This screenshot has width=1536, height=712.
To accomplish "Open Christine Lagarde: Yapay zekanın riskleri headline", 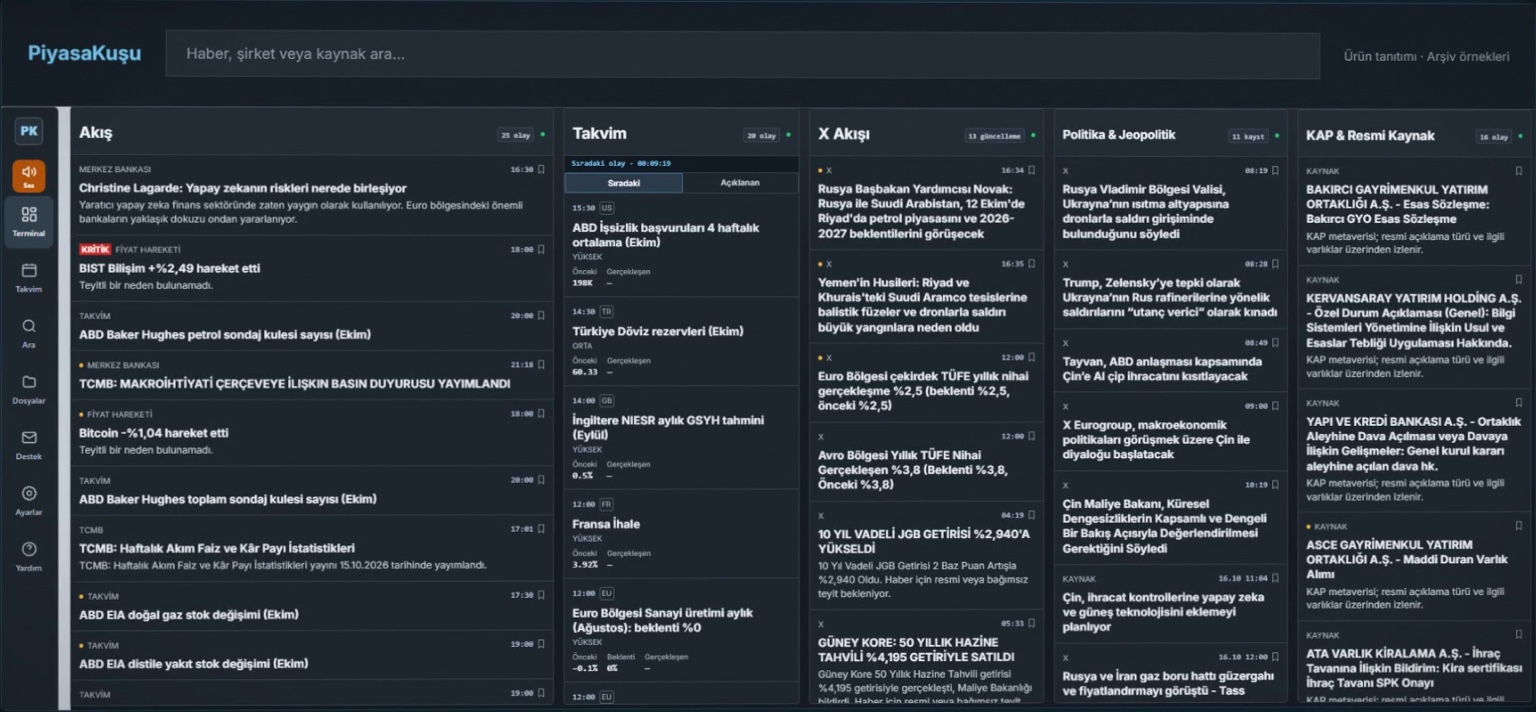I will [x=243, y=188].
